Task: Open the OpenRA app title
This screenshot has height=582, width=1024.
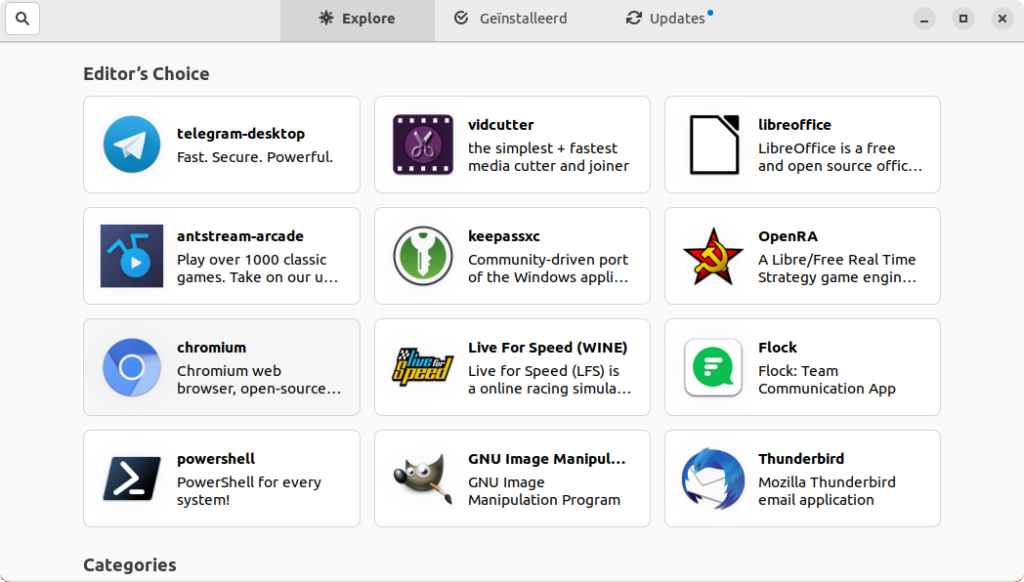Action: (788, 236)
